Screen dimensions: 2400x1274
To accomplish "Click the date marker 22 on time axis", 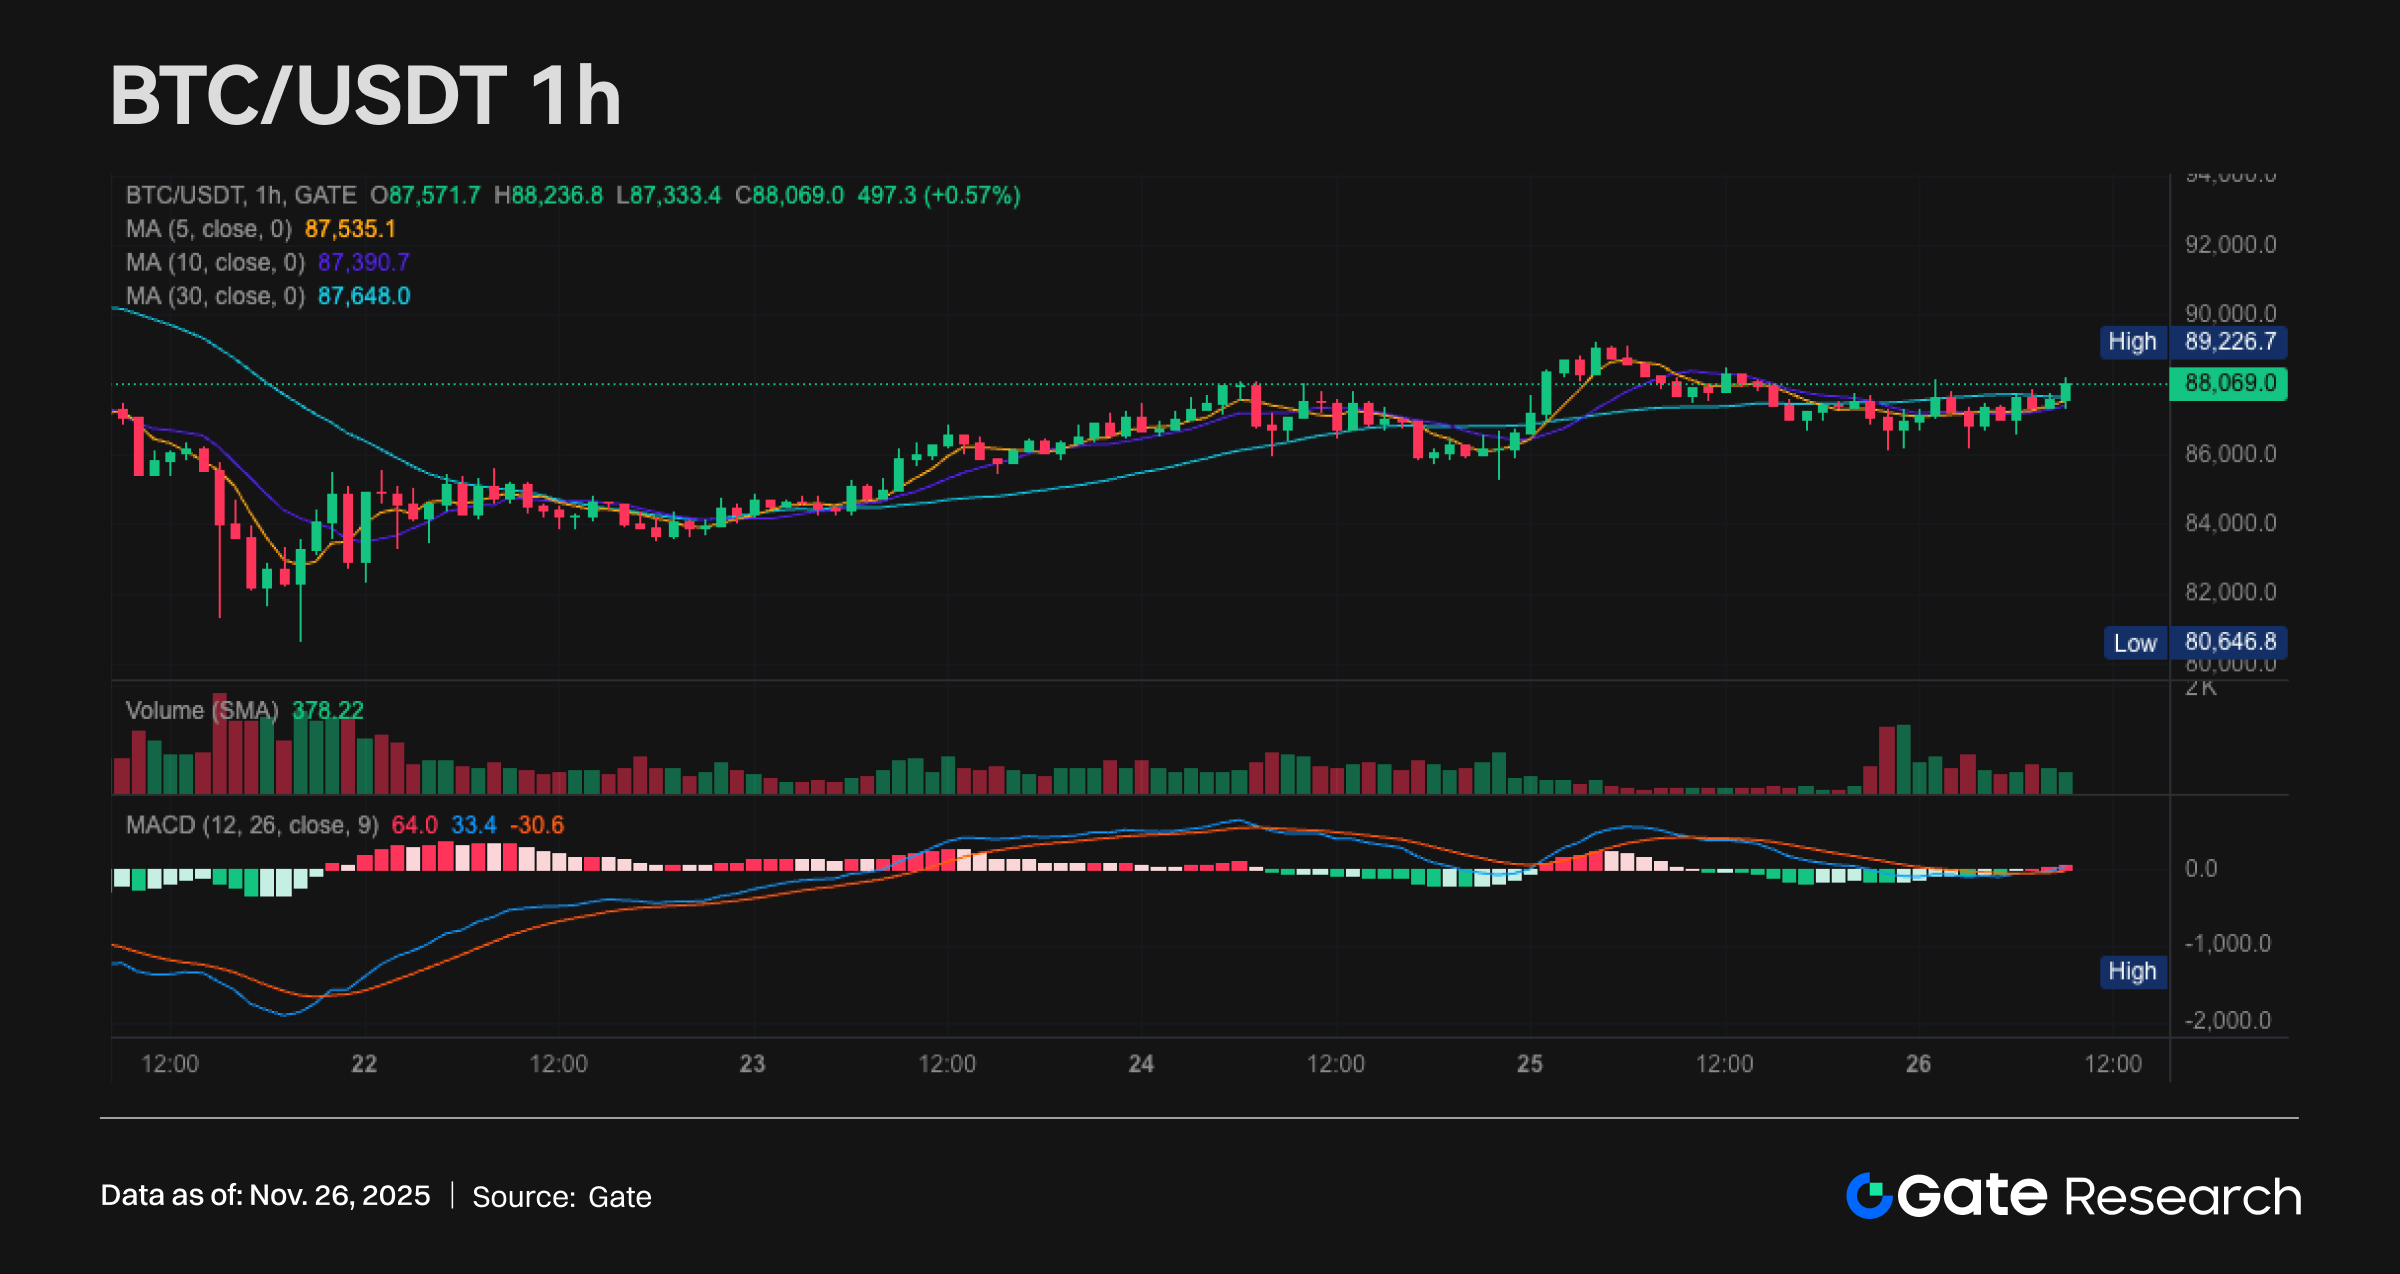I will 364,1064.
